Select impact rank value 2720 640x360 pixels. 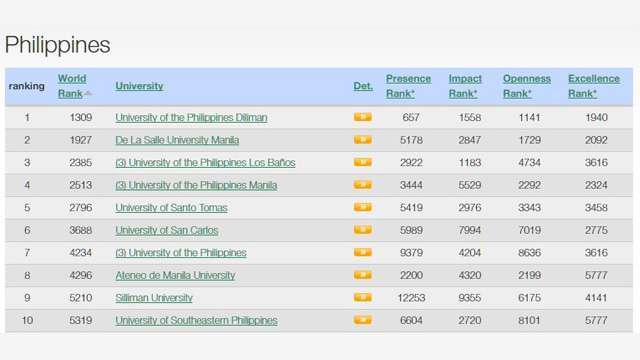click(x=470, y=320)
